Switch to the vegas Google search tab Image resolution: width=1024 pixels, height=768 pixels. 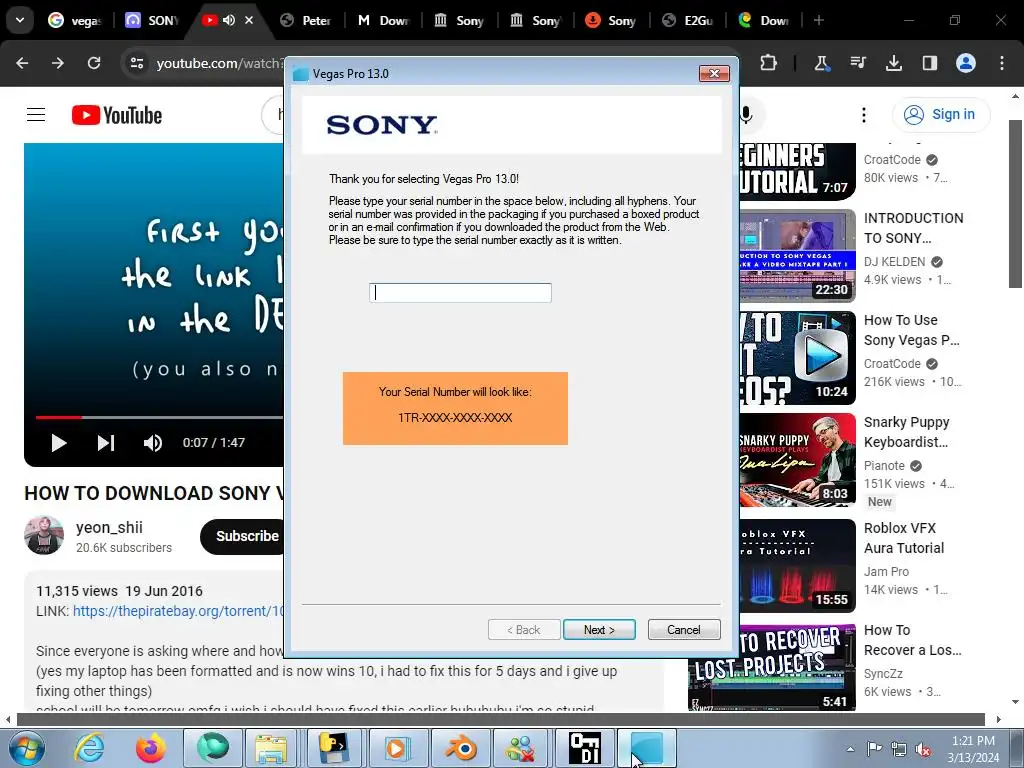(x=76, y=20)
